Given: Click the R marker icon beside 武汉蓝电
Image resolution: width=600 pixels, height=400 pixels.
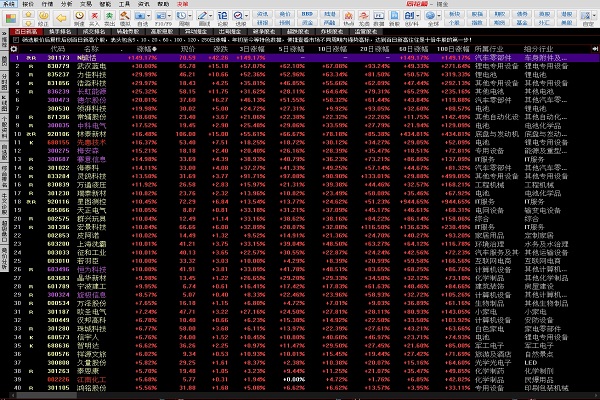Looking at the screenshot, I should point(31,65).
